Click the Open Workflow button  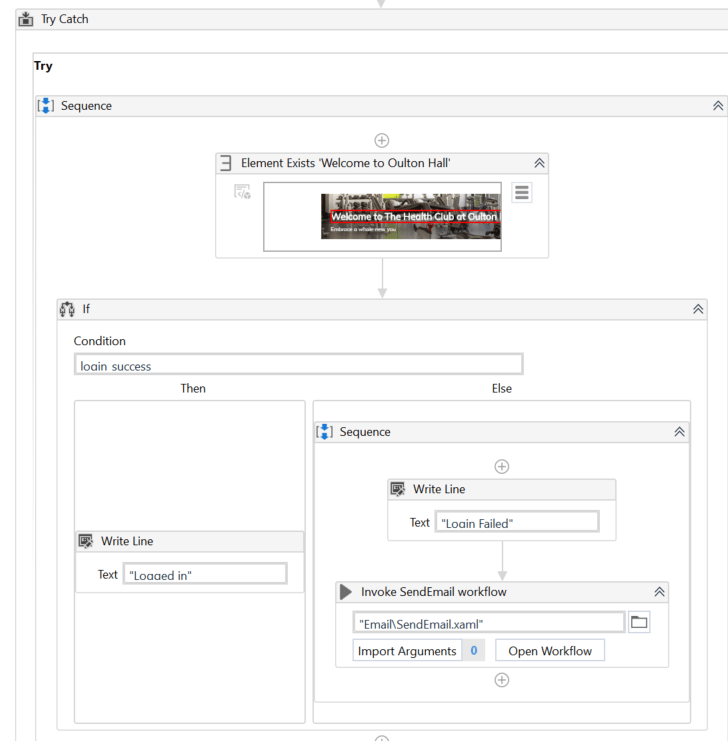click(550, 651)
